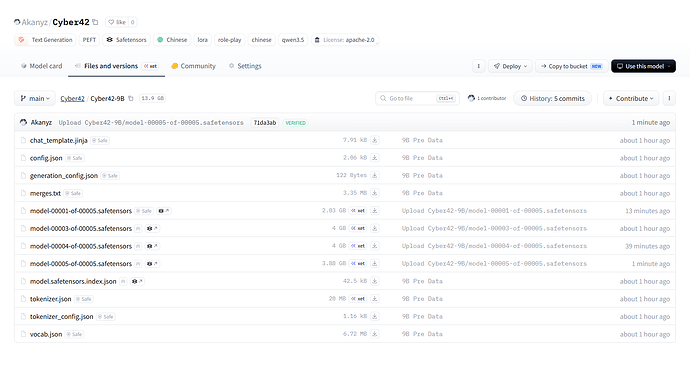
Task: Open commit message for model-00004 upload
Action: pos(494,246)
